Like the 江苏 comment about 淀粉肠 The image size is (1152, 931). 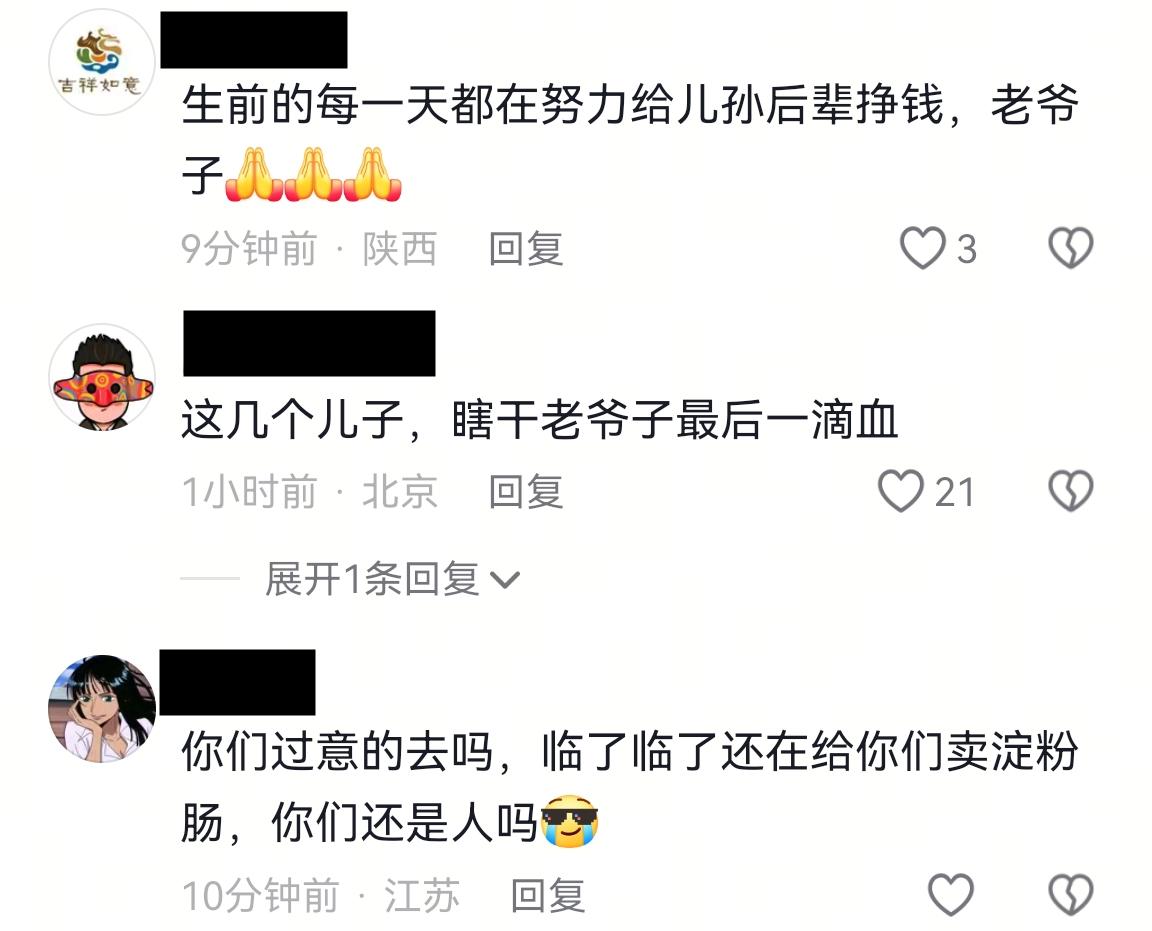[x=951, y=894]
